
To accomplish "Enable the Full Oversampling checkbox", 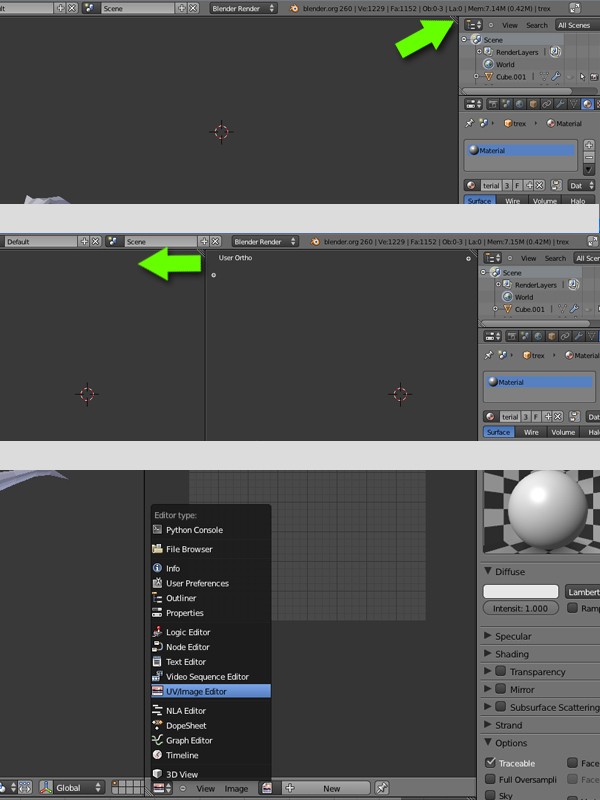I will [x=490, y=779].
